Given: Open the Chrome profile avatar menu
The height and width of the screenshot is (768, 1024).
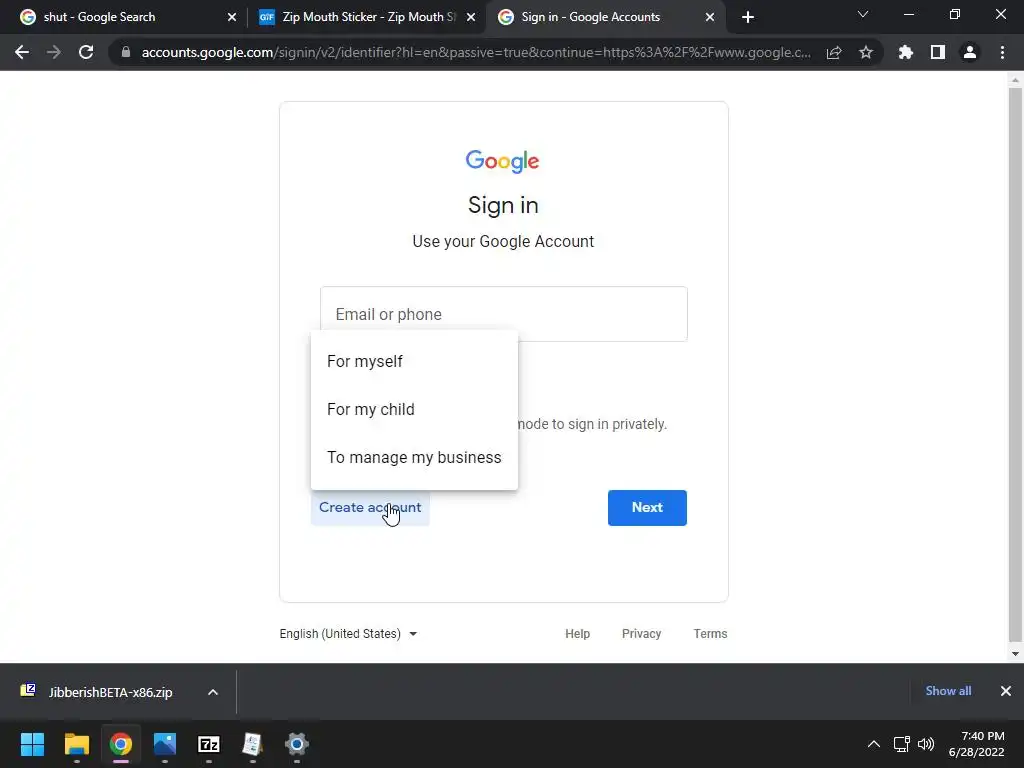Looking at the screenshot, I should click(x=970, y=52).
